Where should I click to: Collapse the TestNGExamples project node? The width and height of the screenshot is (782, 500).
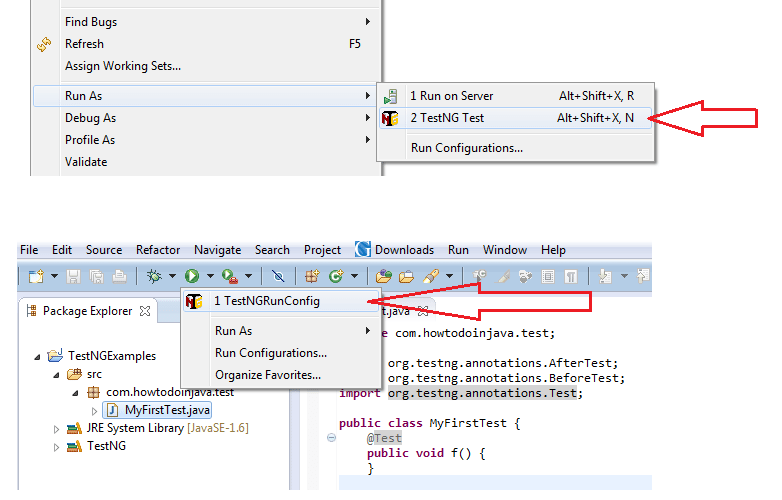pyautogui.click(x=37, y=357)
